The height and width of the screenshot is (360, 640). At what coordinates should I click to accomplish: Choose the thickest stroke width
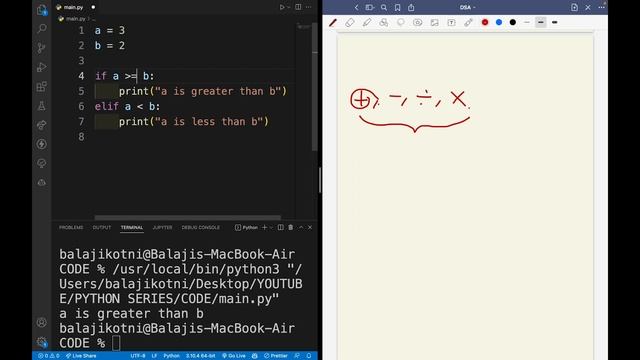(555, 22)
